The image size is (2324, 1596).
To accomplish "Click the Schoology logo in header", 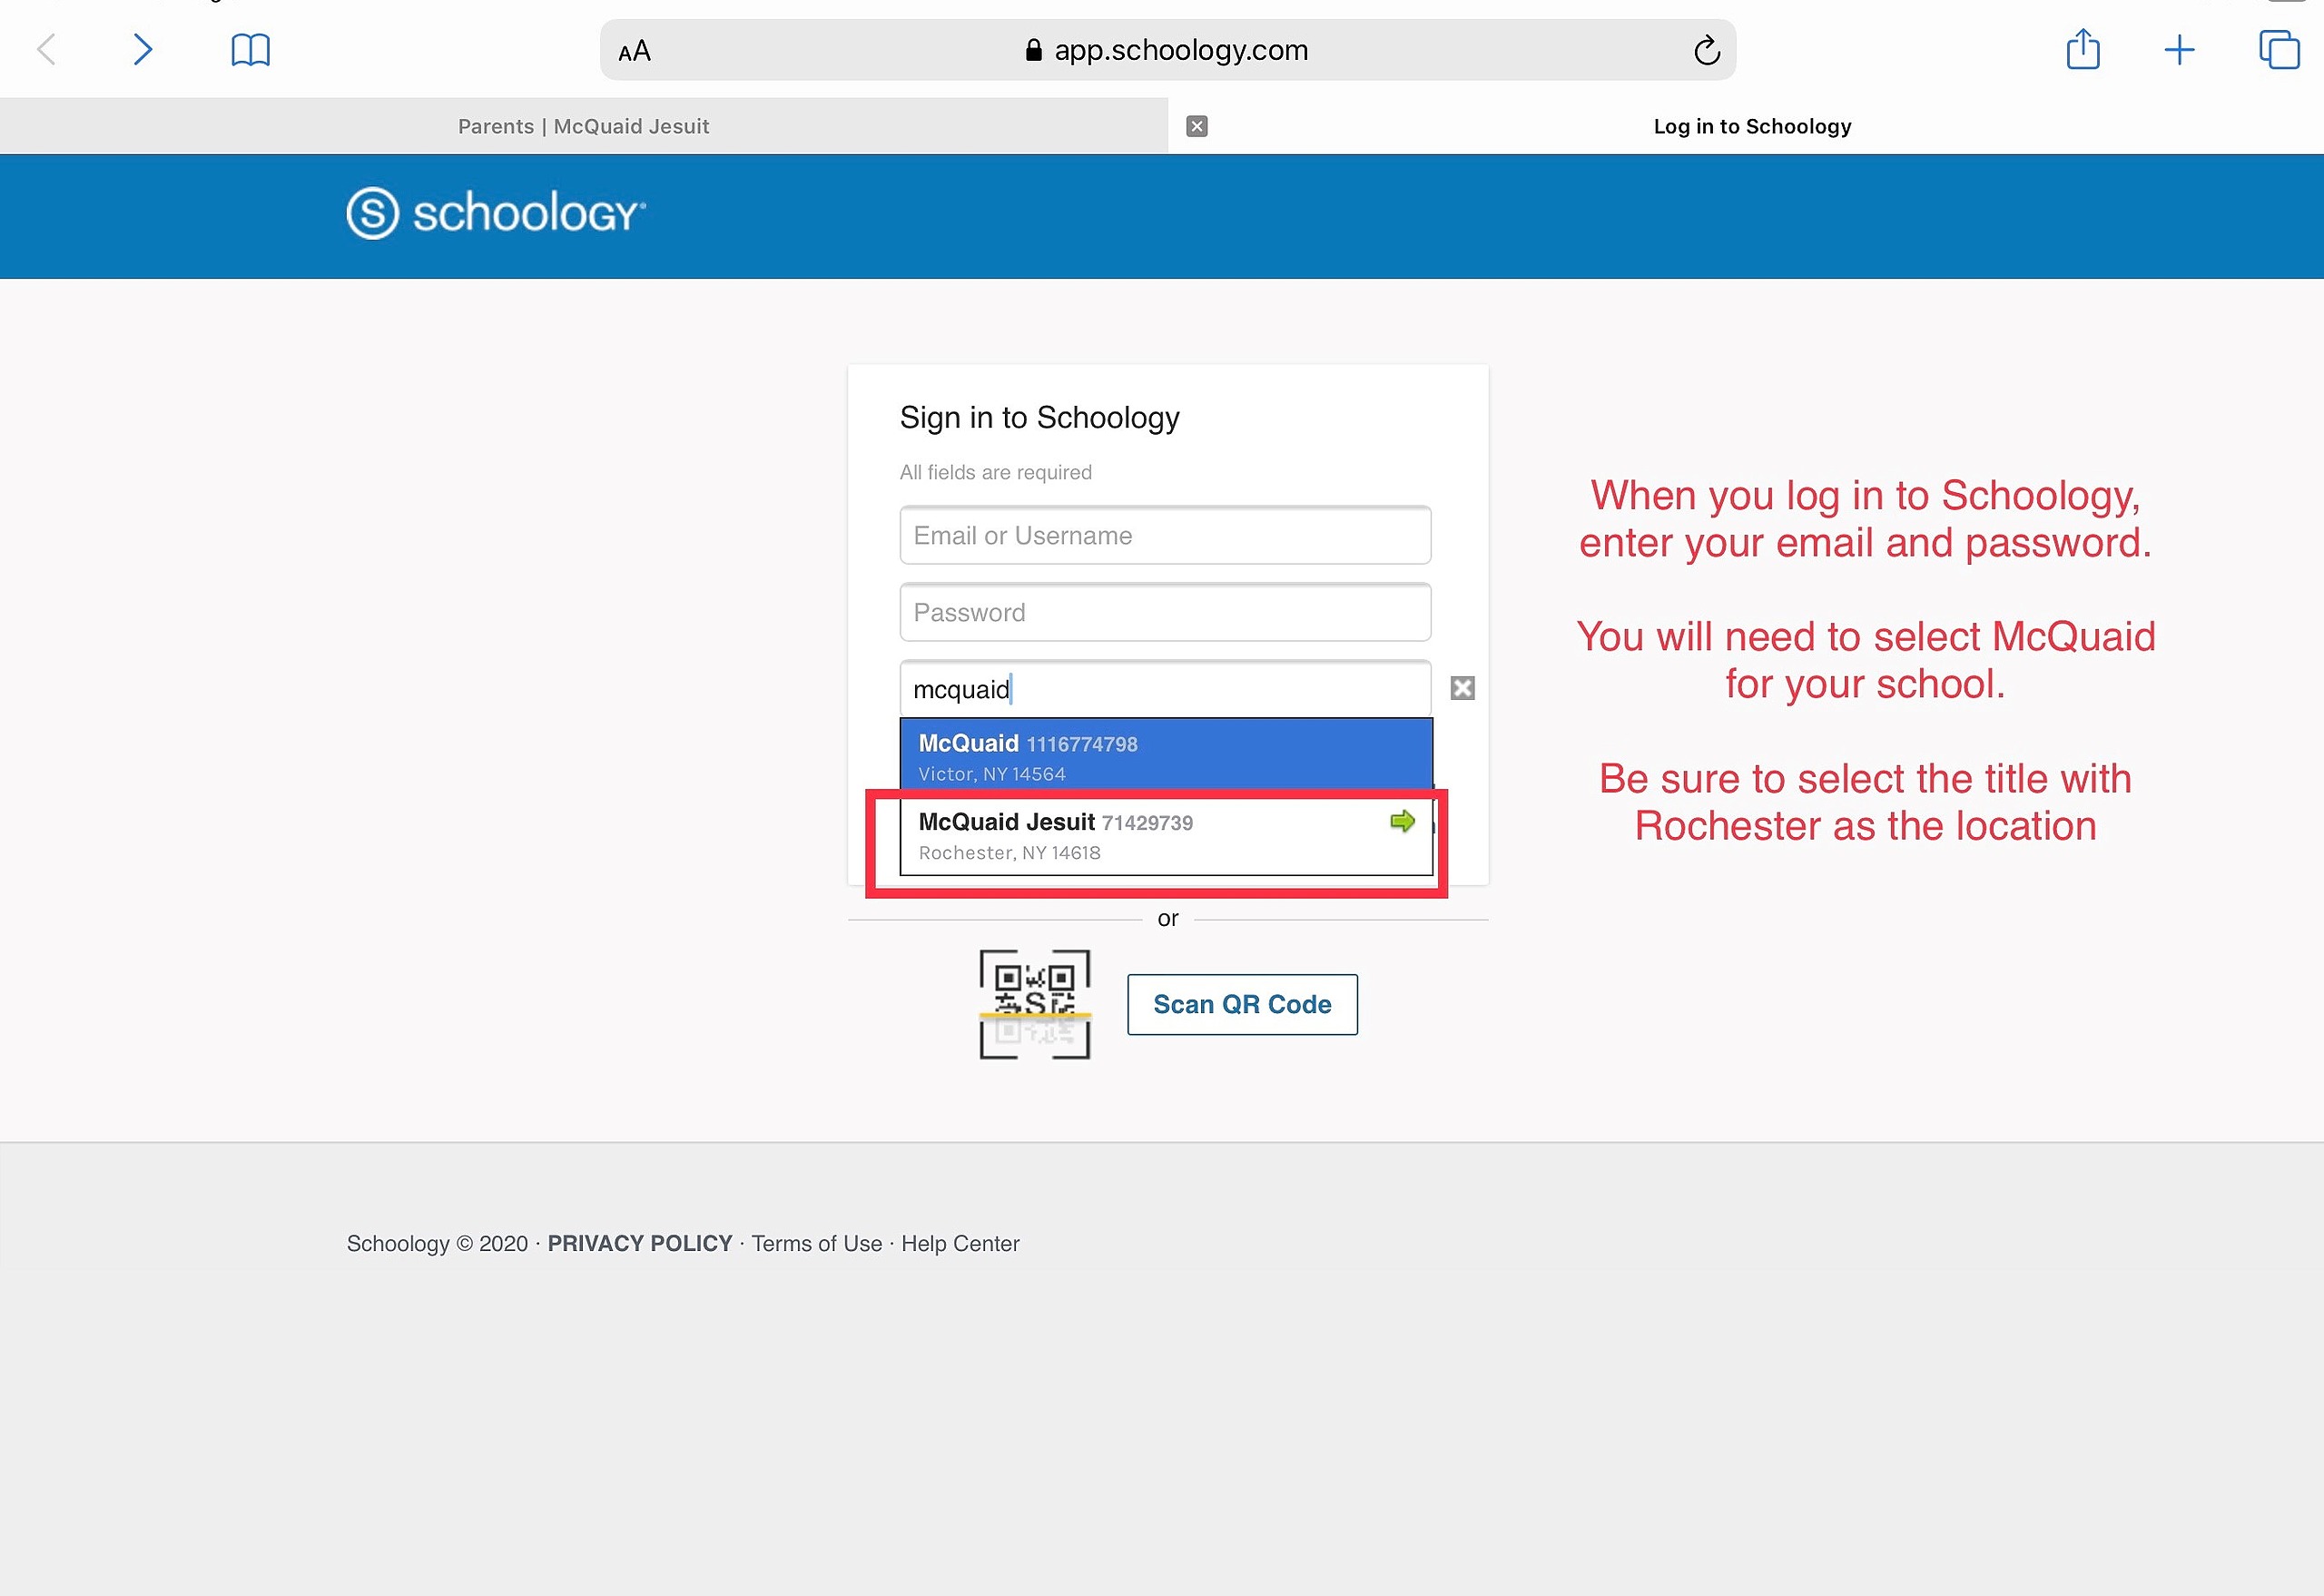I will point(496,213).
